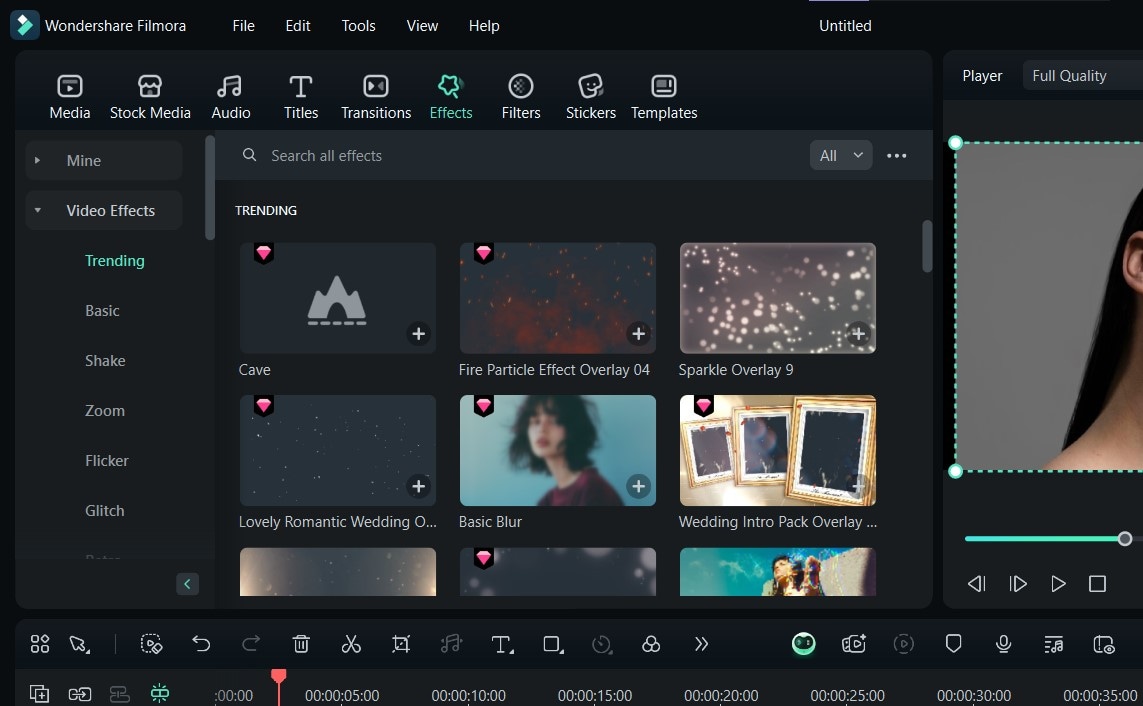Stop playback in the player
Screen dimensions: 1143x706
(1097, 584)
